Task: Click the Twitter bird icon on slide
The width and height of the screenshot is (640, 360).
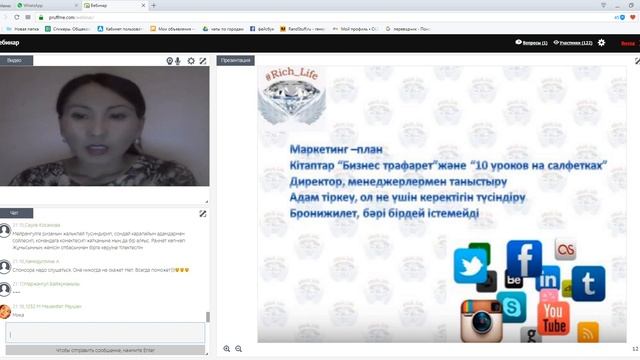Action: pyautogui.click(x=470, y=266)
